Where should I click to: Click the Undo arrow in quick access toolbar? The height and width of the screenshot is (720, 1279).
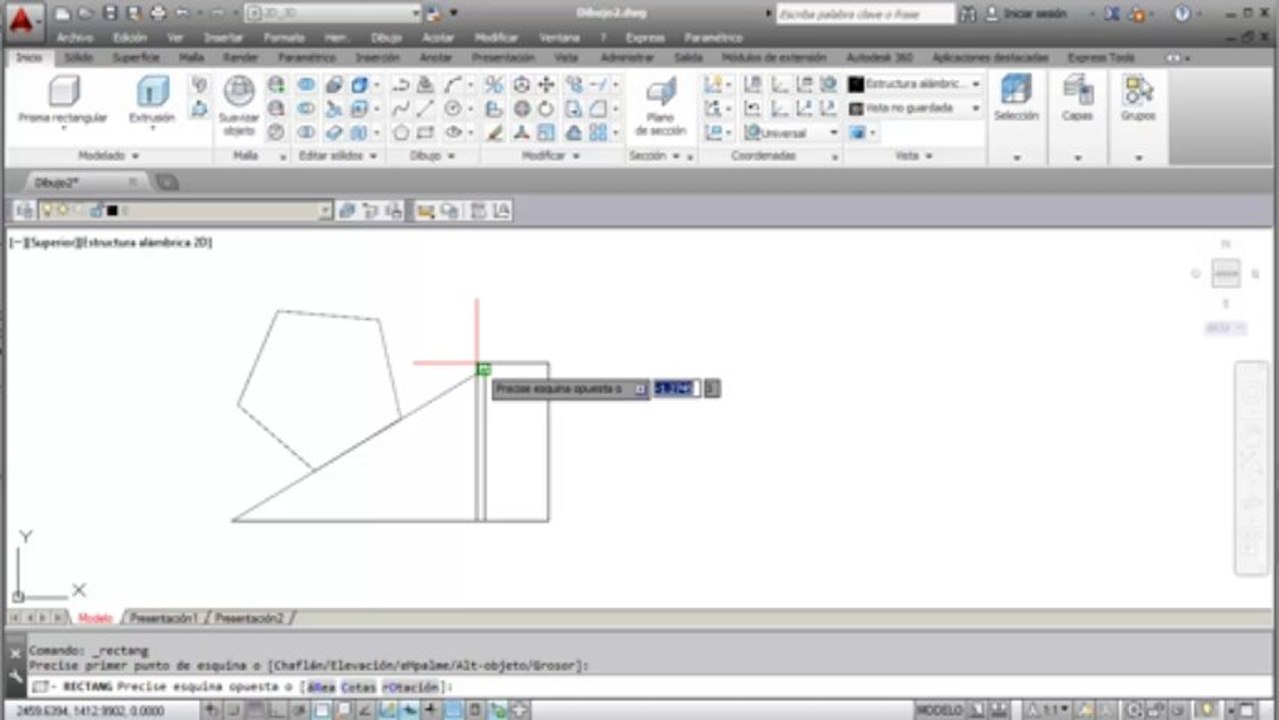[x=182, y=14]
